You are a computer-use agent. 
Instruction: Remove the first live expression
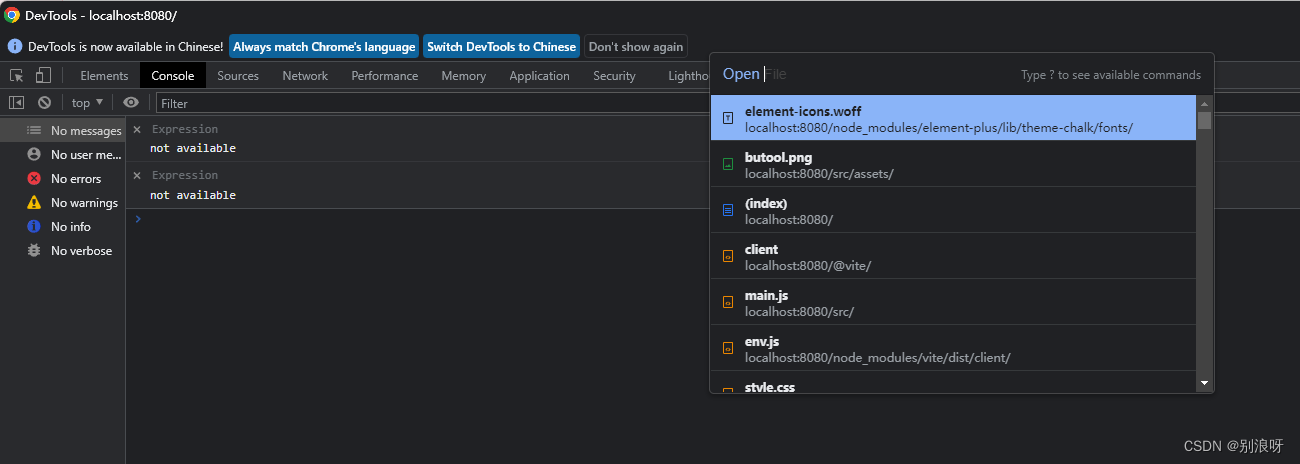point(137,129)
